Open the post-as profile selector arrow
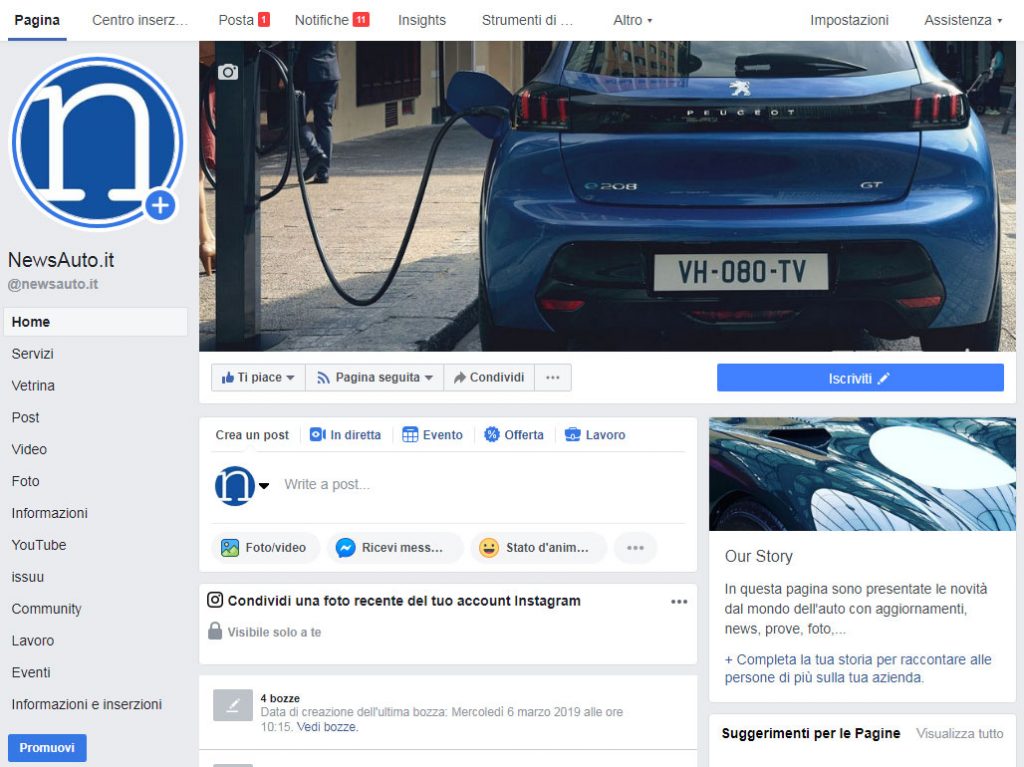 tap(264, 485)
